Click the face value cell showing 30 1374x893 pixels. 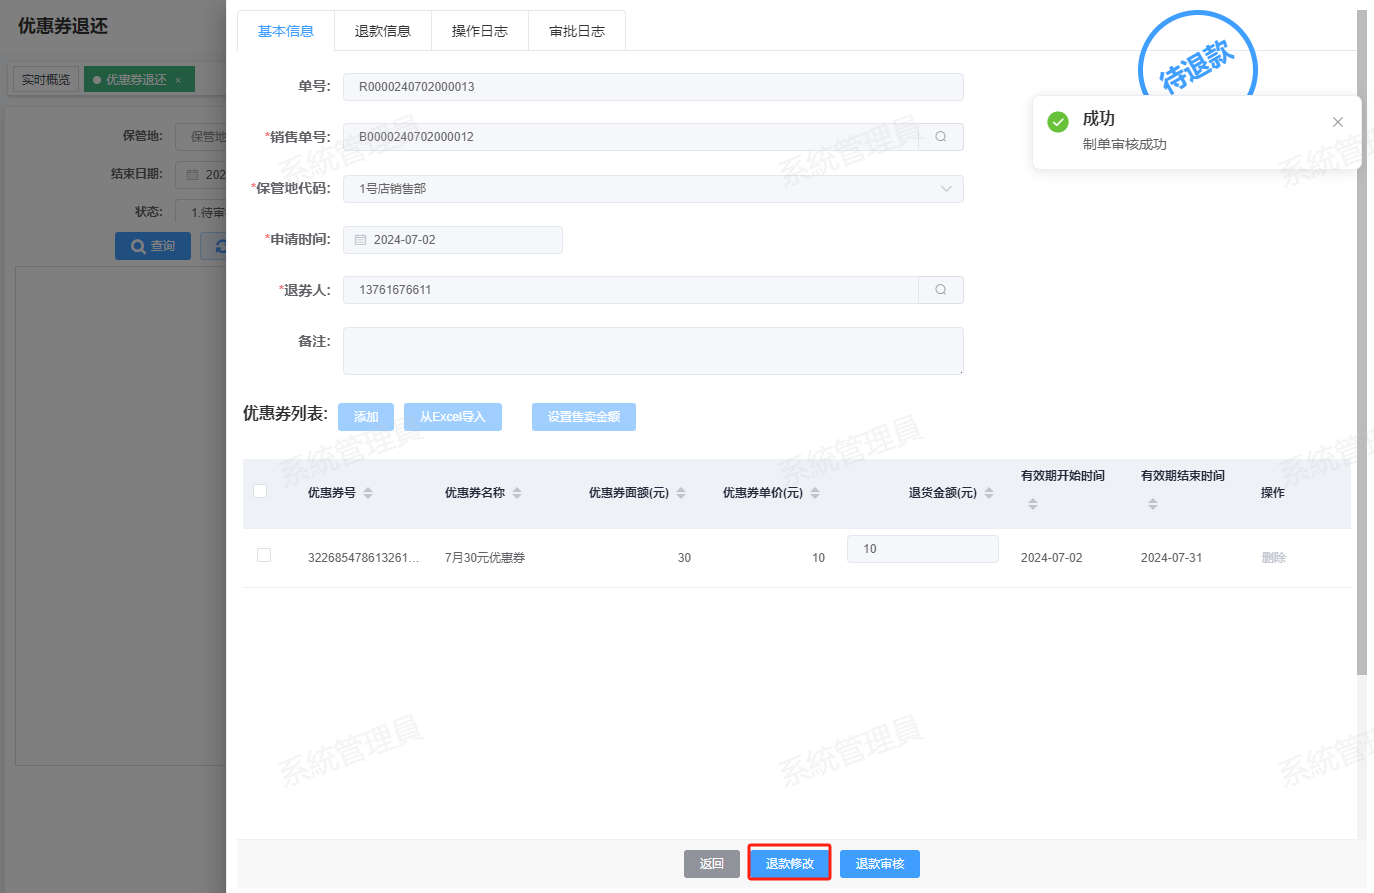click(684, 558)
